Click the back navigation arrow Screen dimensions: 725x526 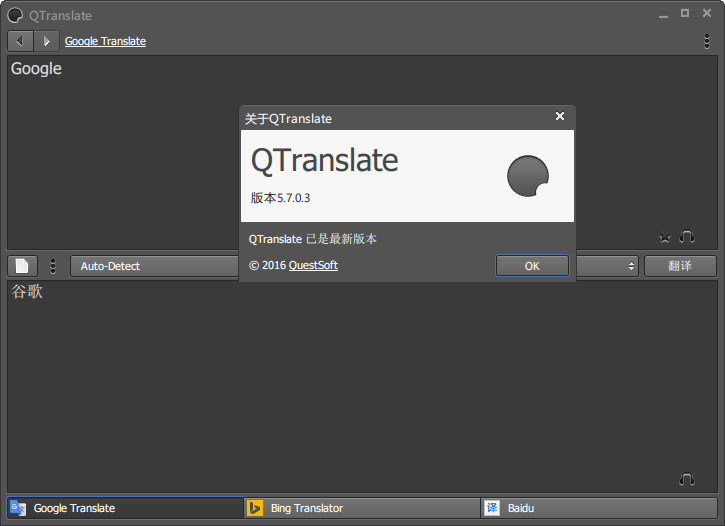[x=20, y=41]
